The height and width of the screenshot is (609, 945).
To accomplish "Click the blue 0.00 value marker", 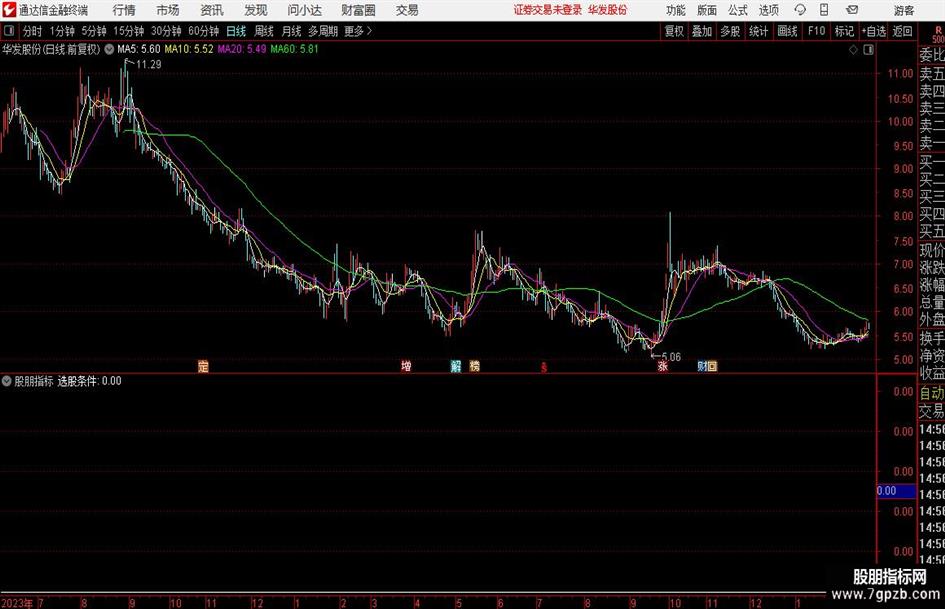I will pyautogui.click(x=896, y=491).
